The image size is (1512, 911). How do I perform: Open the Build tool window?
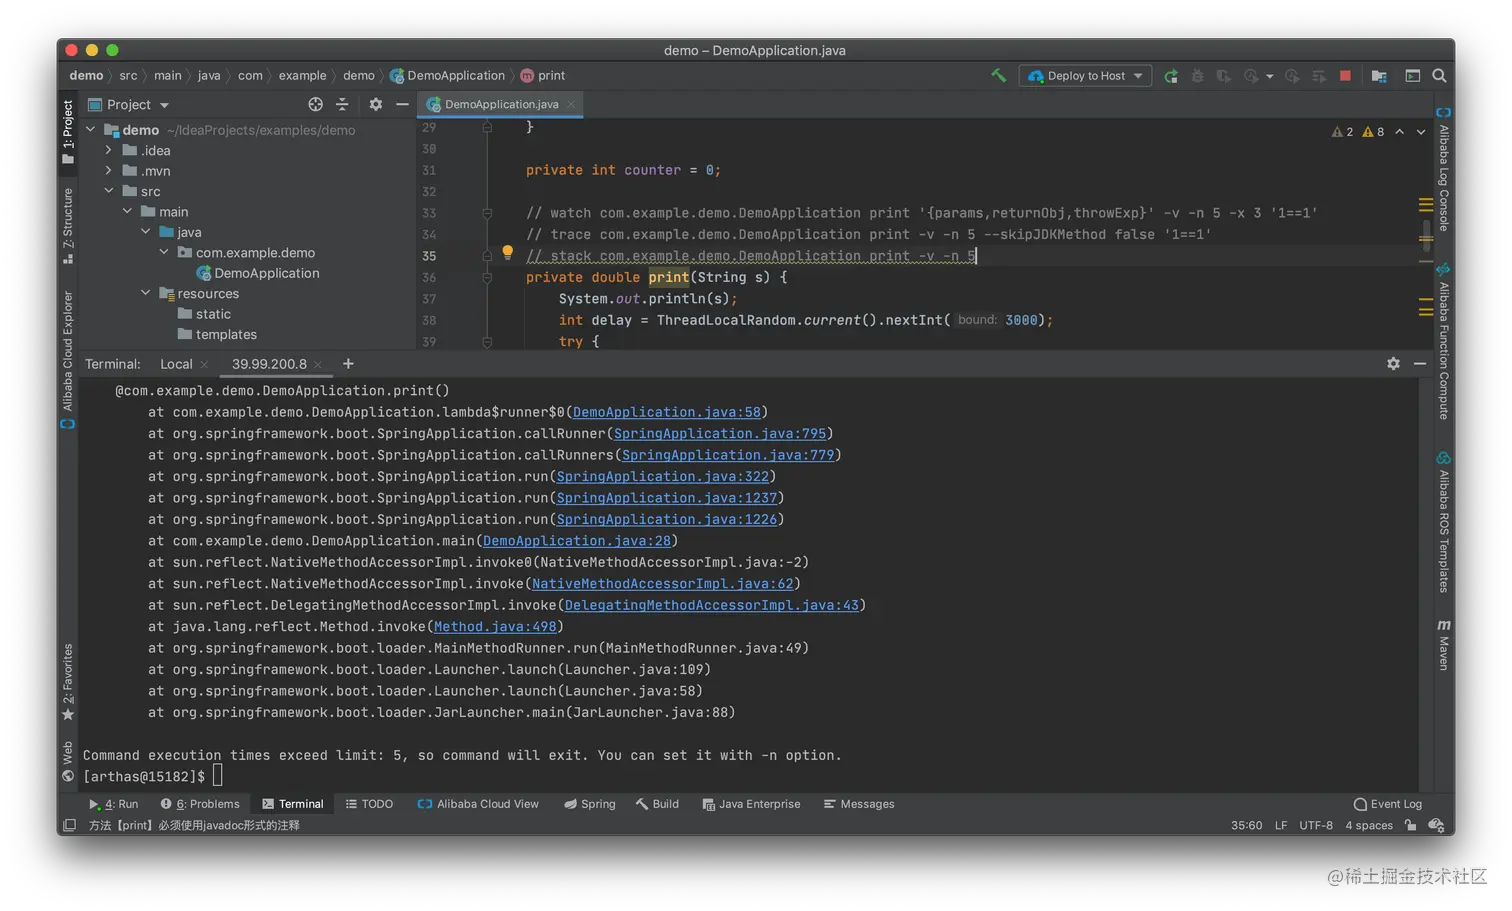click(x=657, y=804)
